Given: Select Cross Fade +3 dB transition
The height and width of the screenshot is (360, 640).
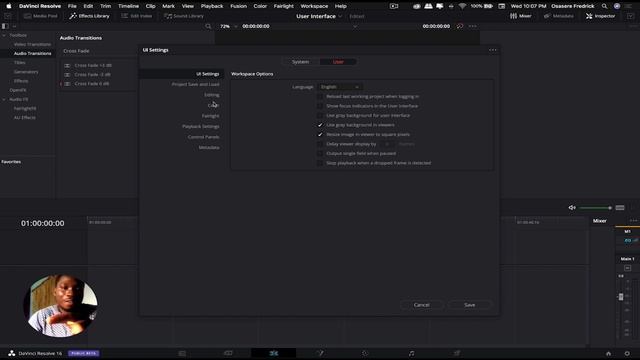Looking at the screenshot, I should (x=93, y=66).
